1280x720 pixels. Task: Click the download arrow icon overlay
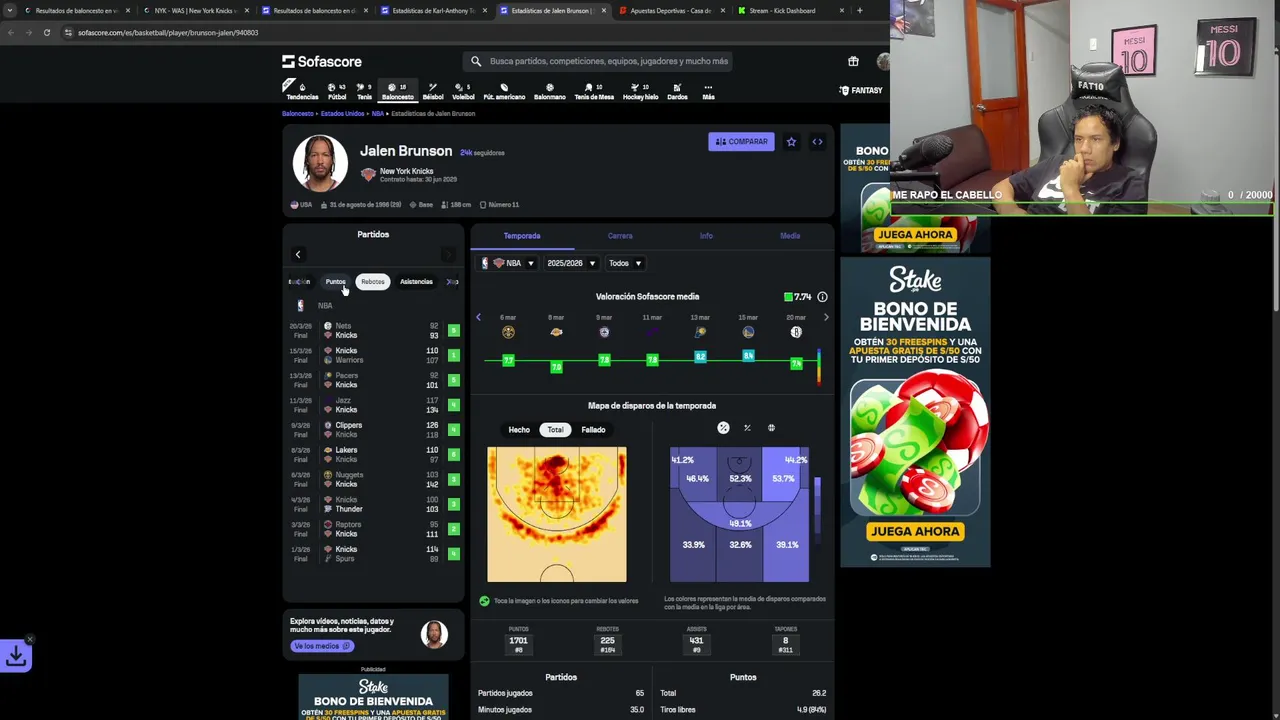point(16,656)
